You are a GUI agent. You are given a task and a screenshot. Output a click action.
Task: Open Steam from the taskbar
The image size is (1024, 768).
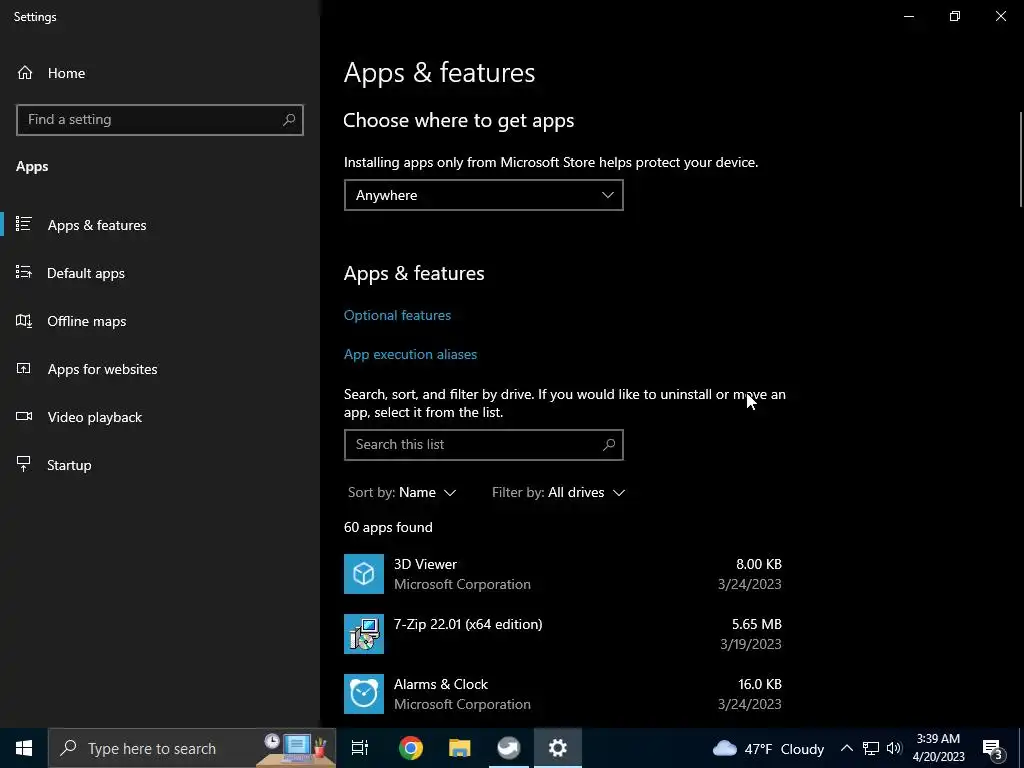point(509,748)
